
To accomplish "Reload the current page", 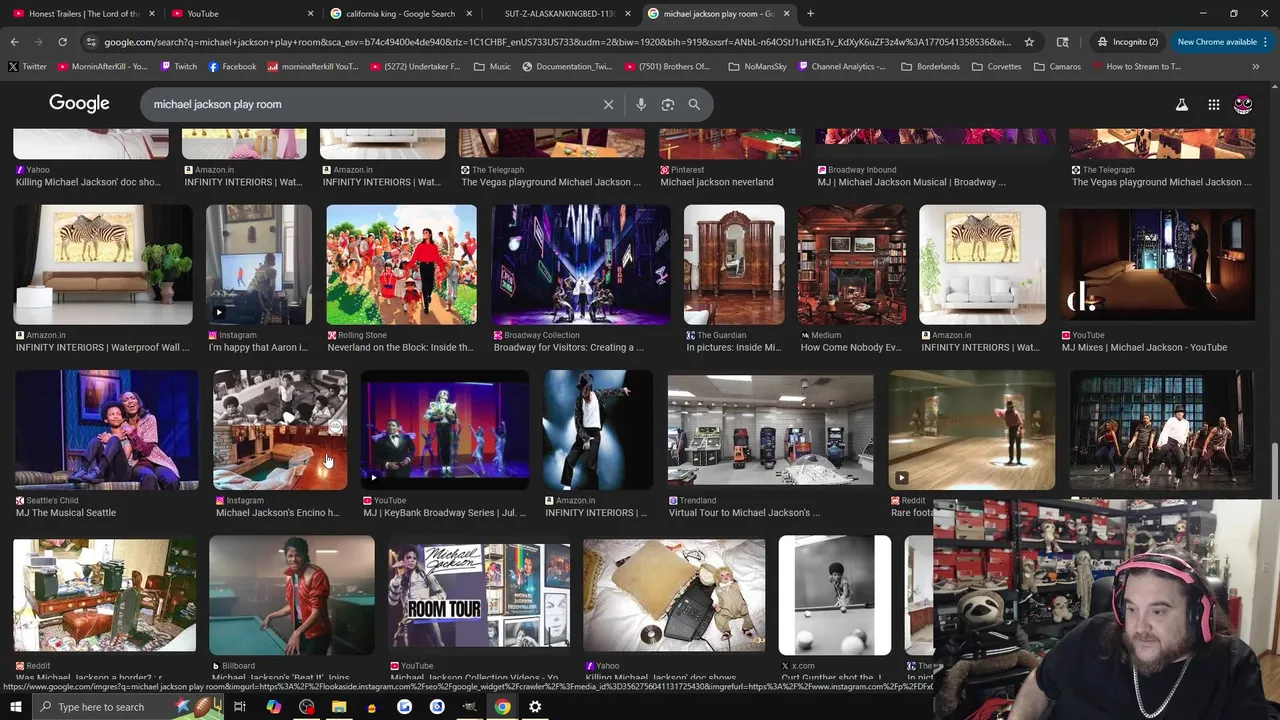I will click(x=62, y=42).
